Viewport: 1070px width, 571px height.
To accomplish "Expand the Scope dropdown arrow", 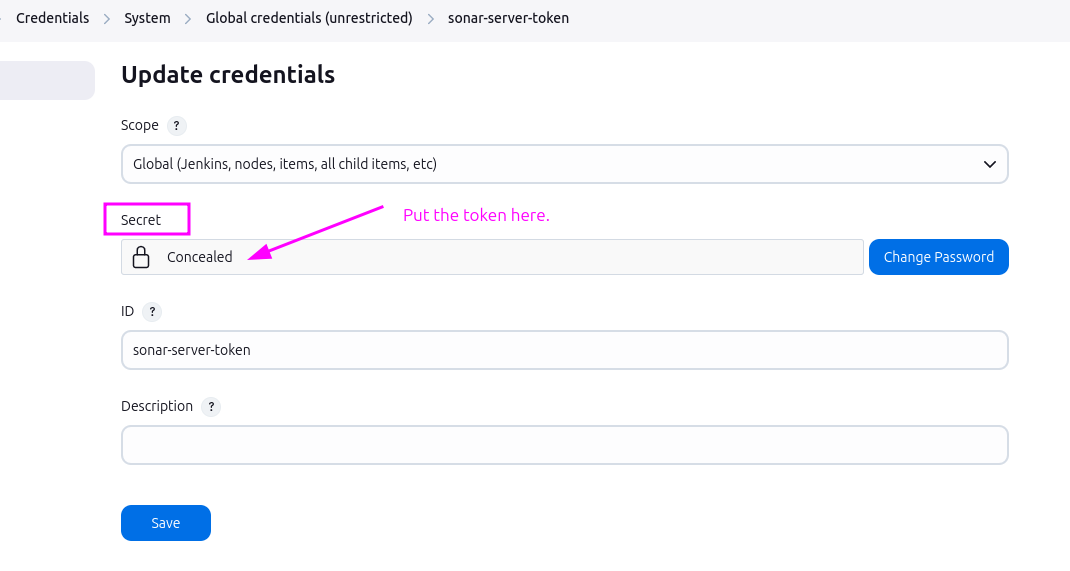I will (x=989, y=164).
